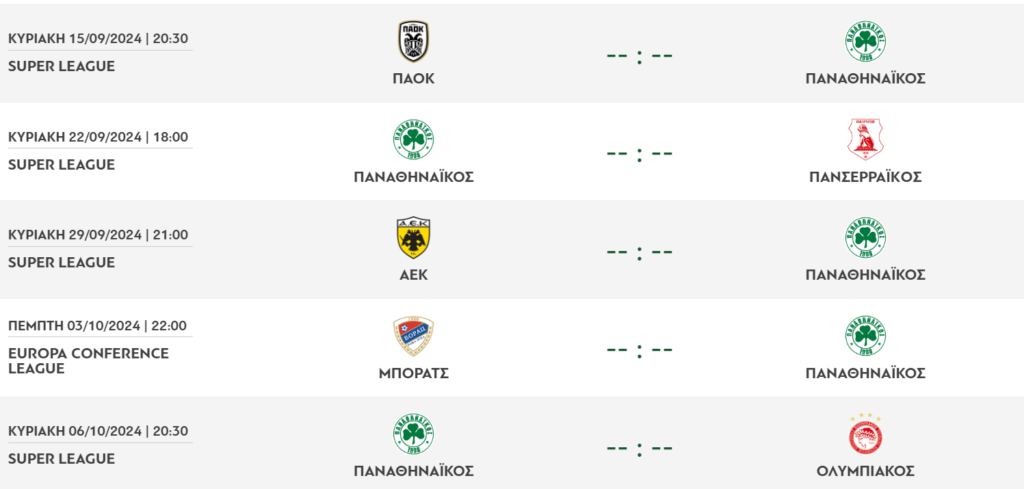Screen dimensions: 1024x489
Task: Open the ΠΑΟΚ team name link
Action: pyautogui.click(x=413, y=79)
